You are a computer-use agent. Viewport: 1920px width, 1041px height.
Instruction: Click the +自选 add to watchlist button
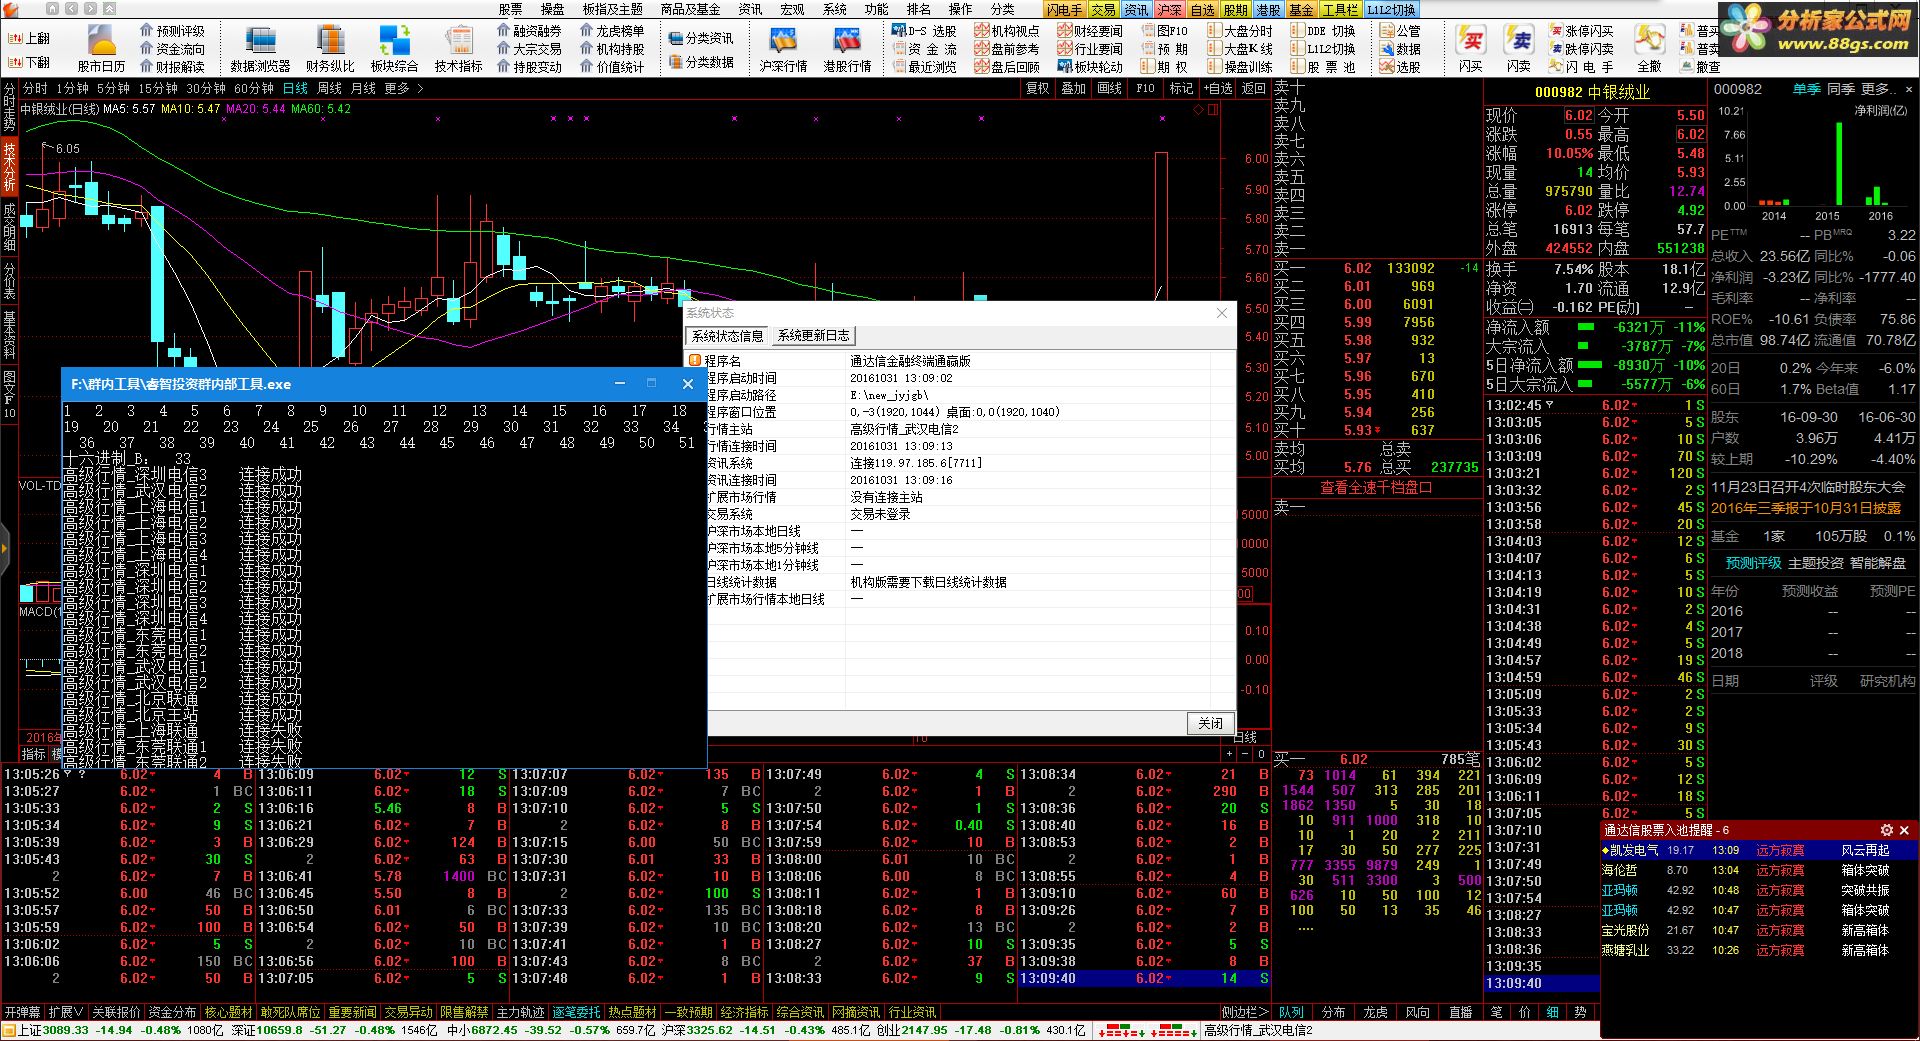(x=1217, y=88)
